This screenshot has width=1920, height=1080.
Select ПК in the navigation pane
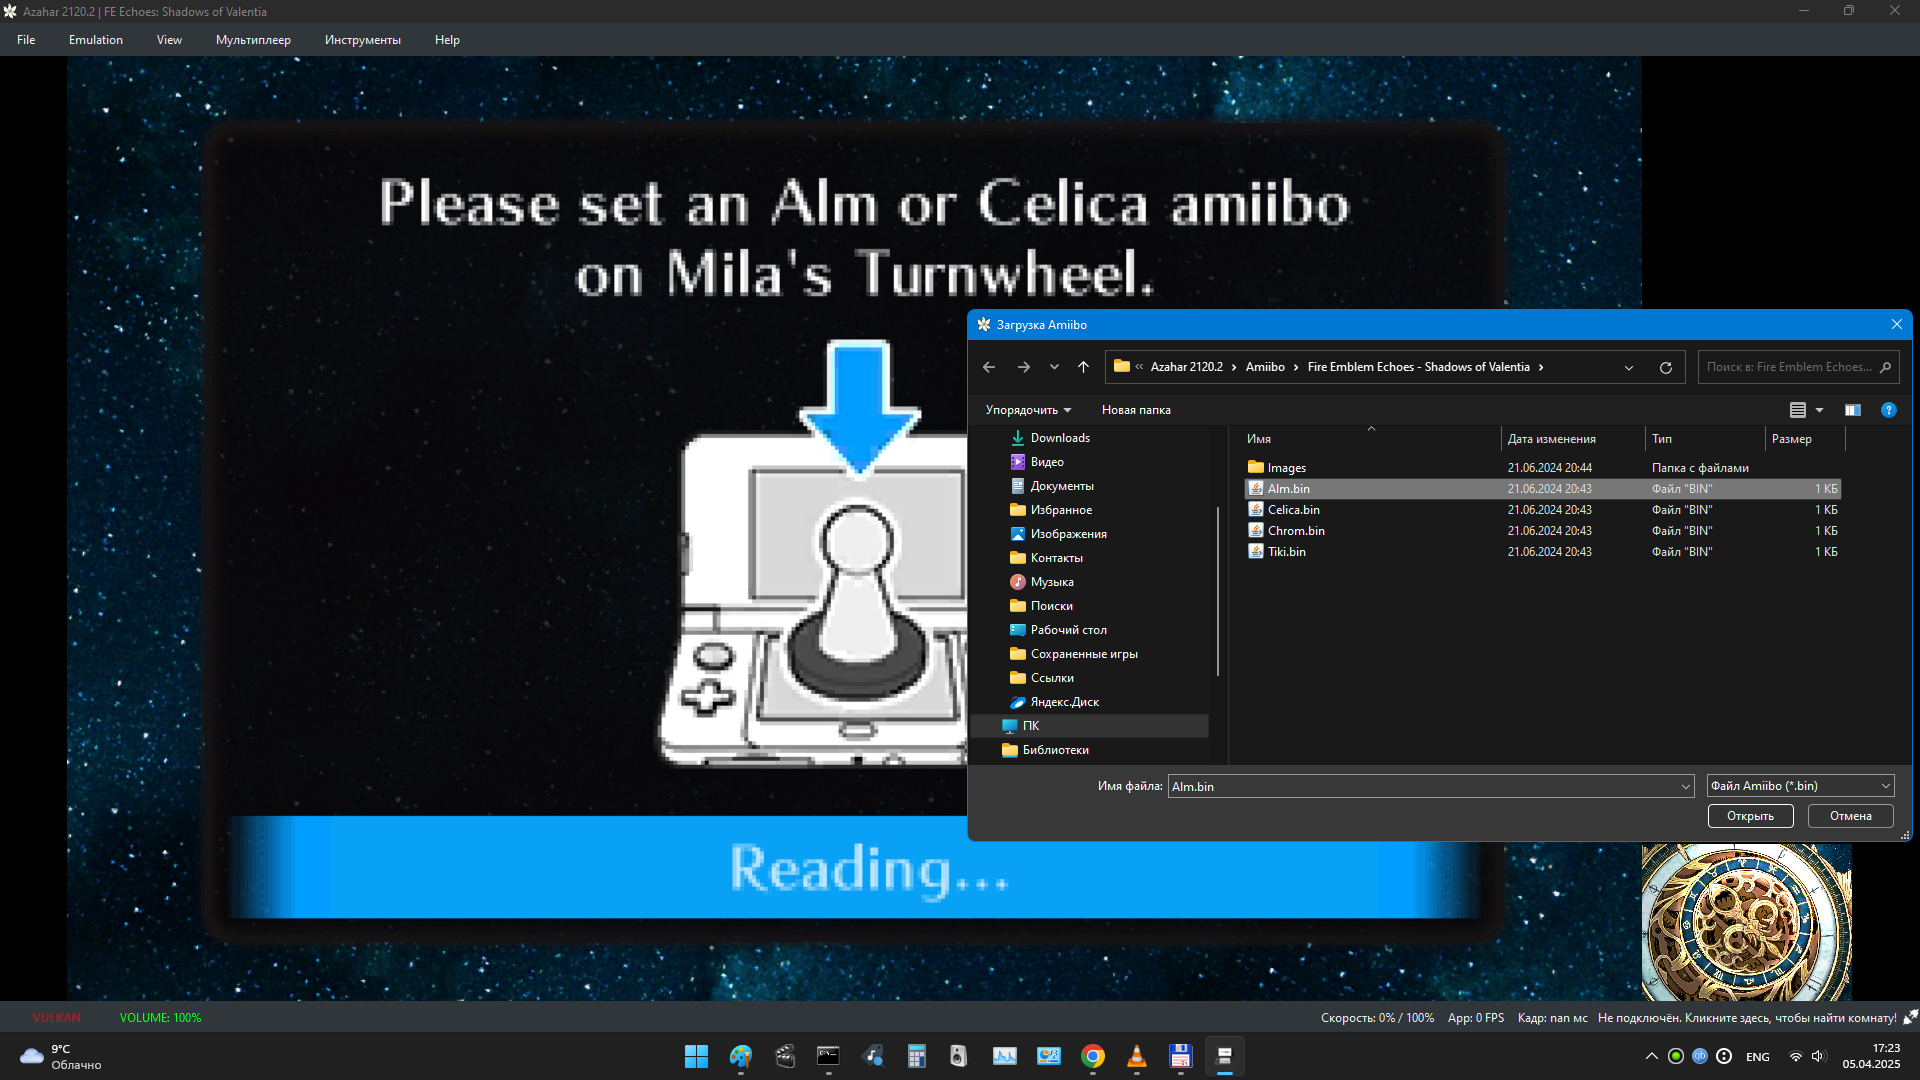[1090, 726]
